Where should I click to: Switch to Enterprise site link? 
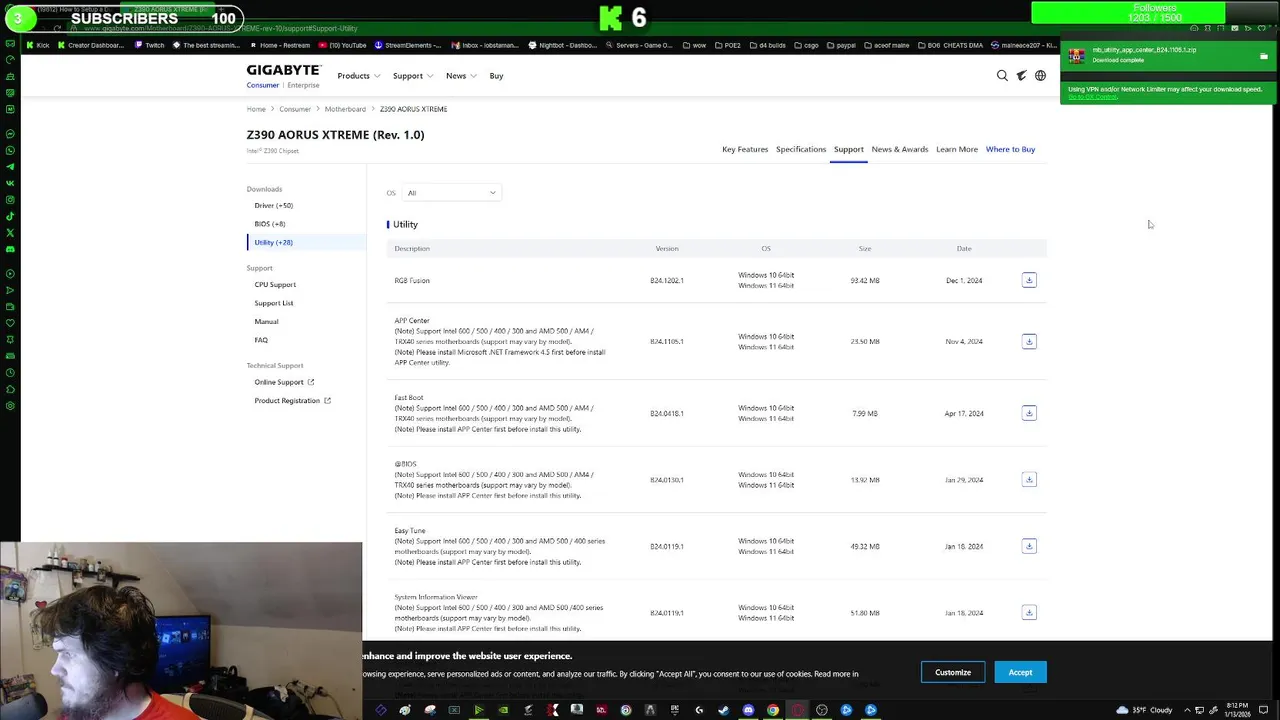(x=303, y=85)
